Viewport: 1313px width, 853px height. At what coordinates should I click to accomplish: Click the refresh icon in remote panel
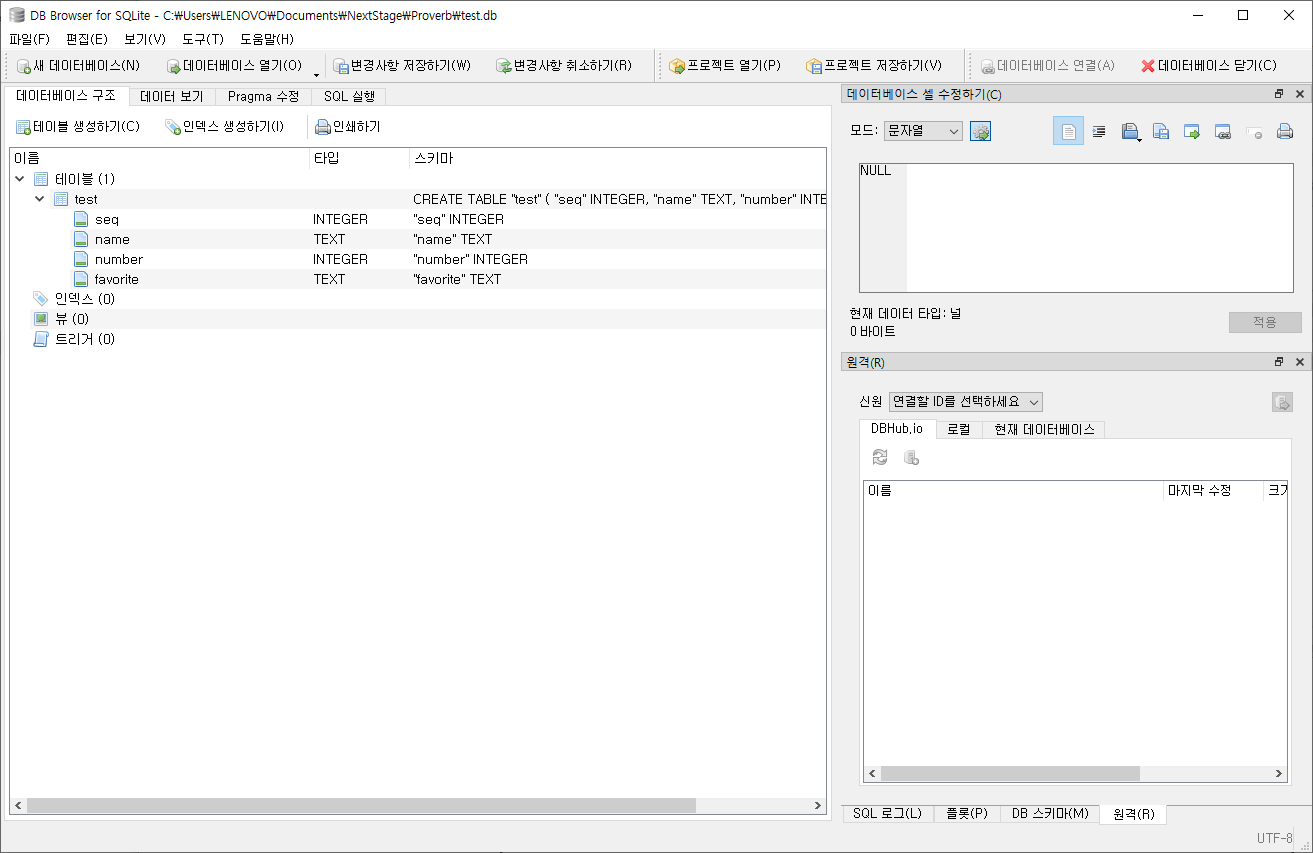(x=880, y=457)
